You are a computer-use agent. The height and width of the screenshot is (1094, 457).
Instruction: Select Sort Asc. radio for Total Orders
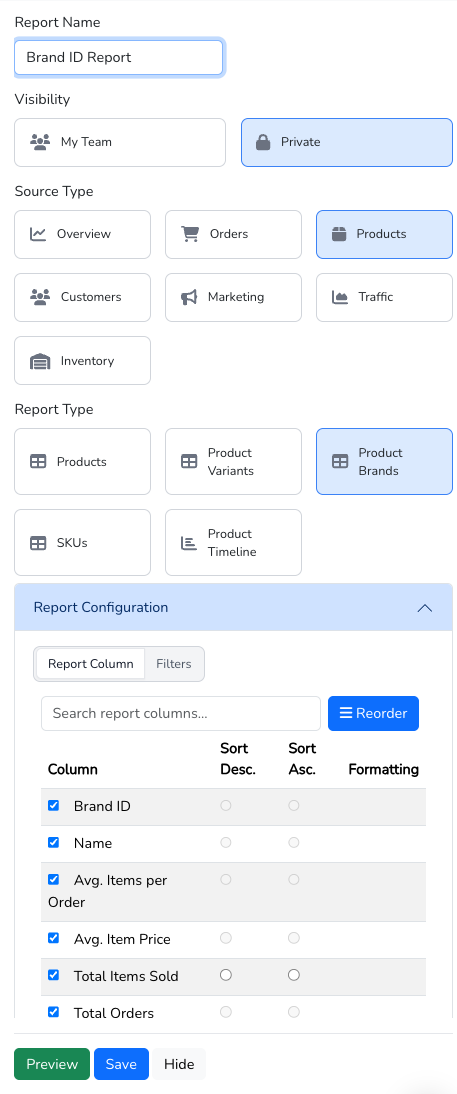coord(294,1012)
